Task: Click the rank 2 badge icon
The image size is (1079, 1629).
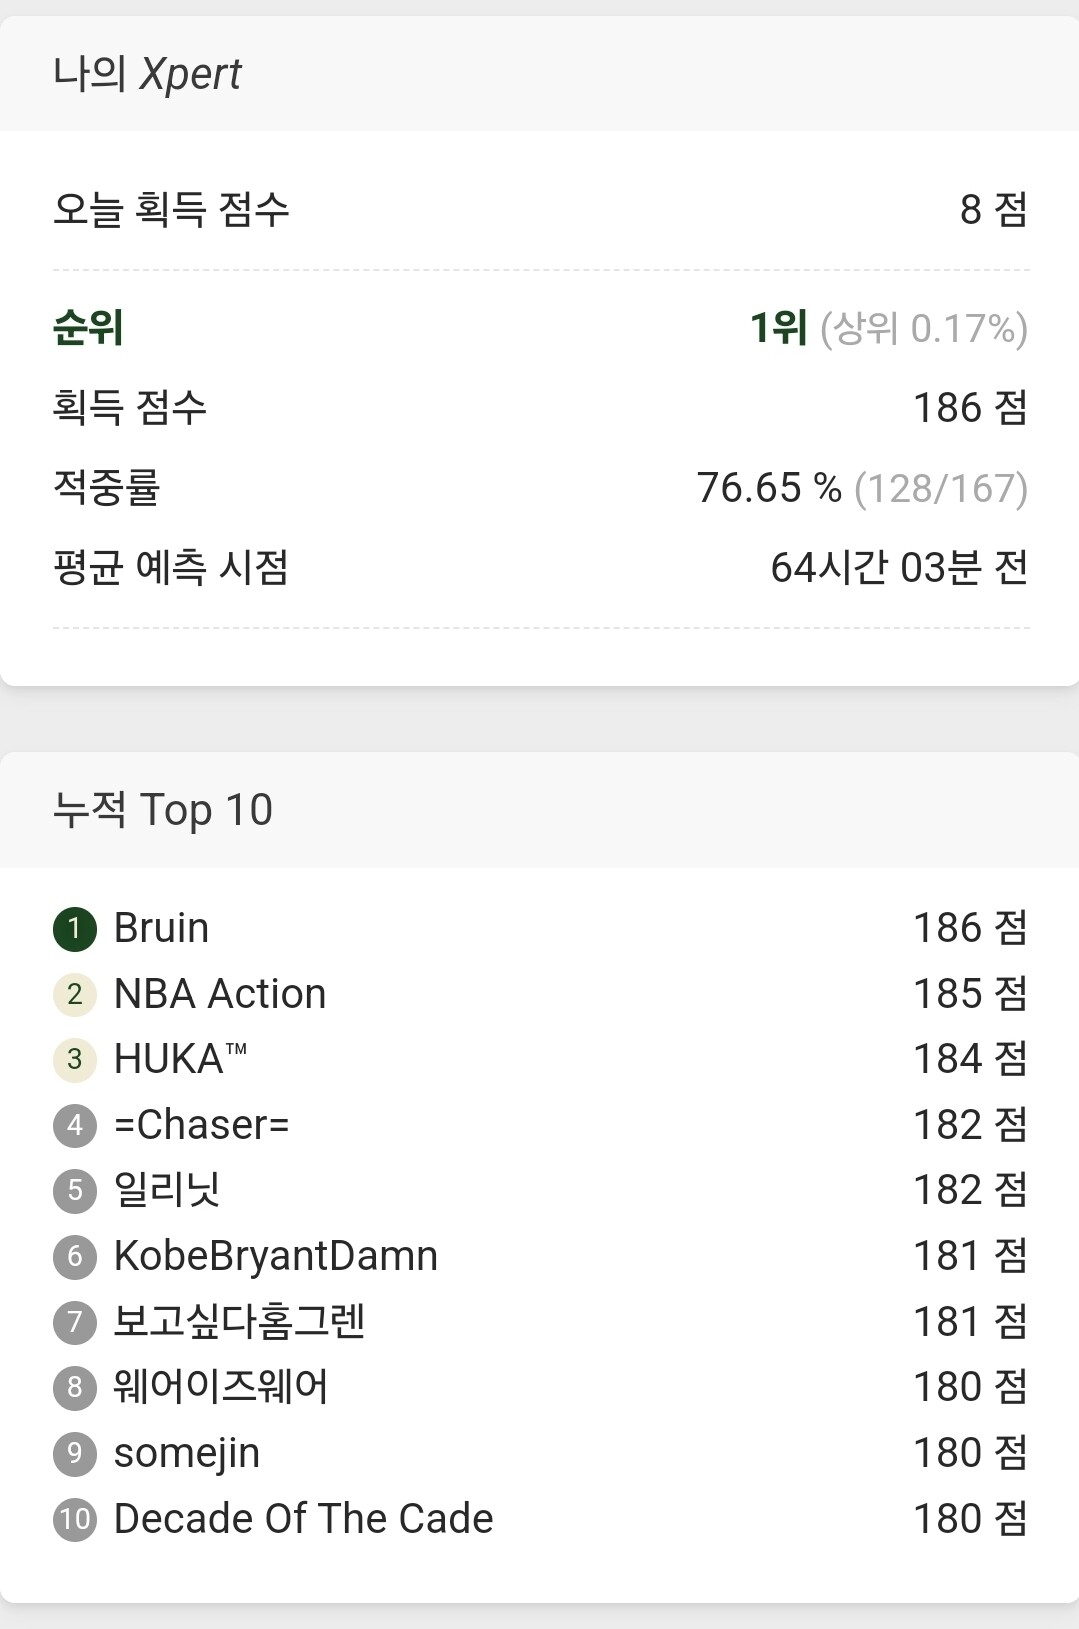Action: (x=74, y=995)
